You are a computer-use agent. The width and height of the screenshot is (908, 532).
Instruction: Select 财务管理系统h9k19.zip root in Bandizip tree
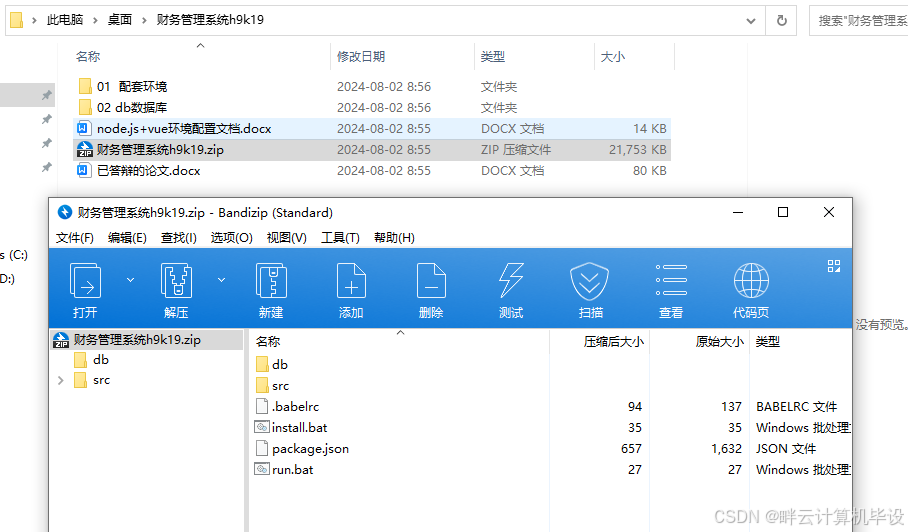coord(147,340)
